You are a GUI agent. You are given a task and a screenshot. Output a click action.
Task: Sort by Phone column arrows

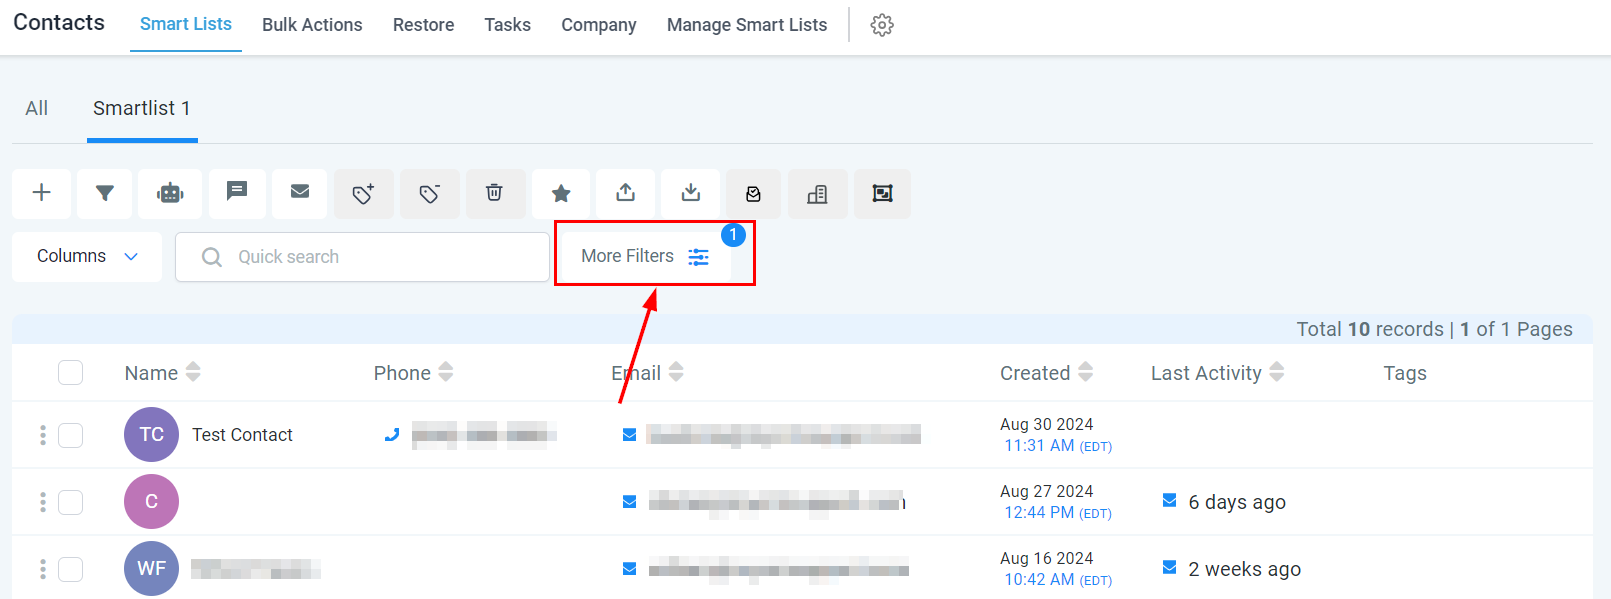point(446,372)
